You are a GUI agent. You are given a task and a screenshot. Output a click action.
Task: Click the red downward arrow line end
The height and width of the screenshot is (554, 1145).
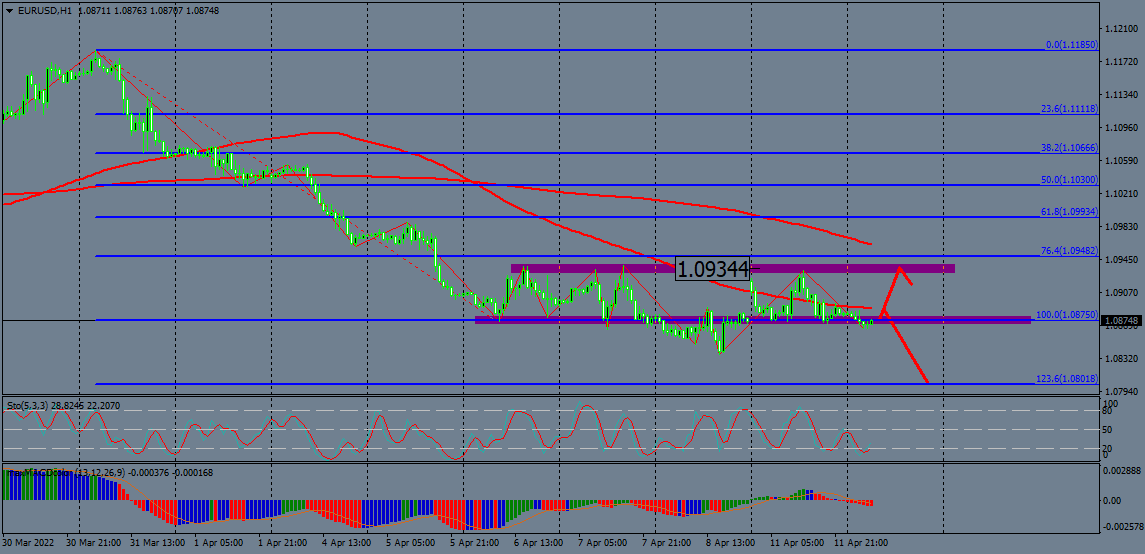(927, 382)
